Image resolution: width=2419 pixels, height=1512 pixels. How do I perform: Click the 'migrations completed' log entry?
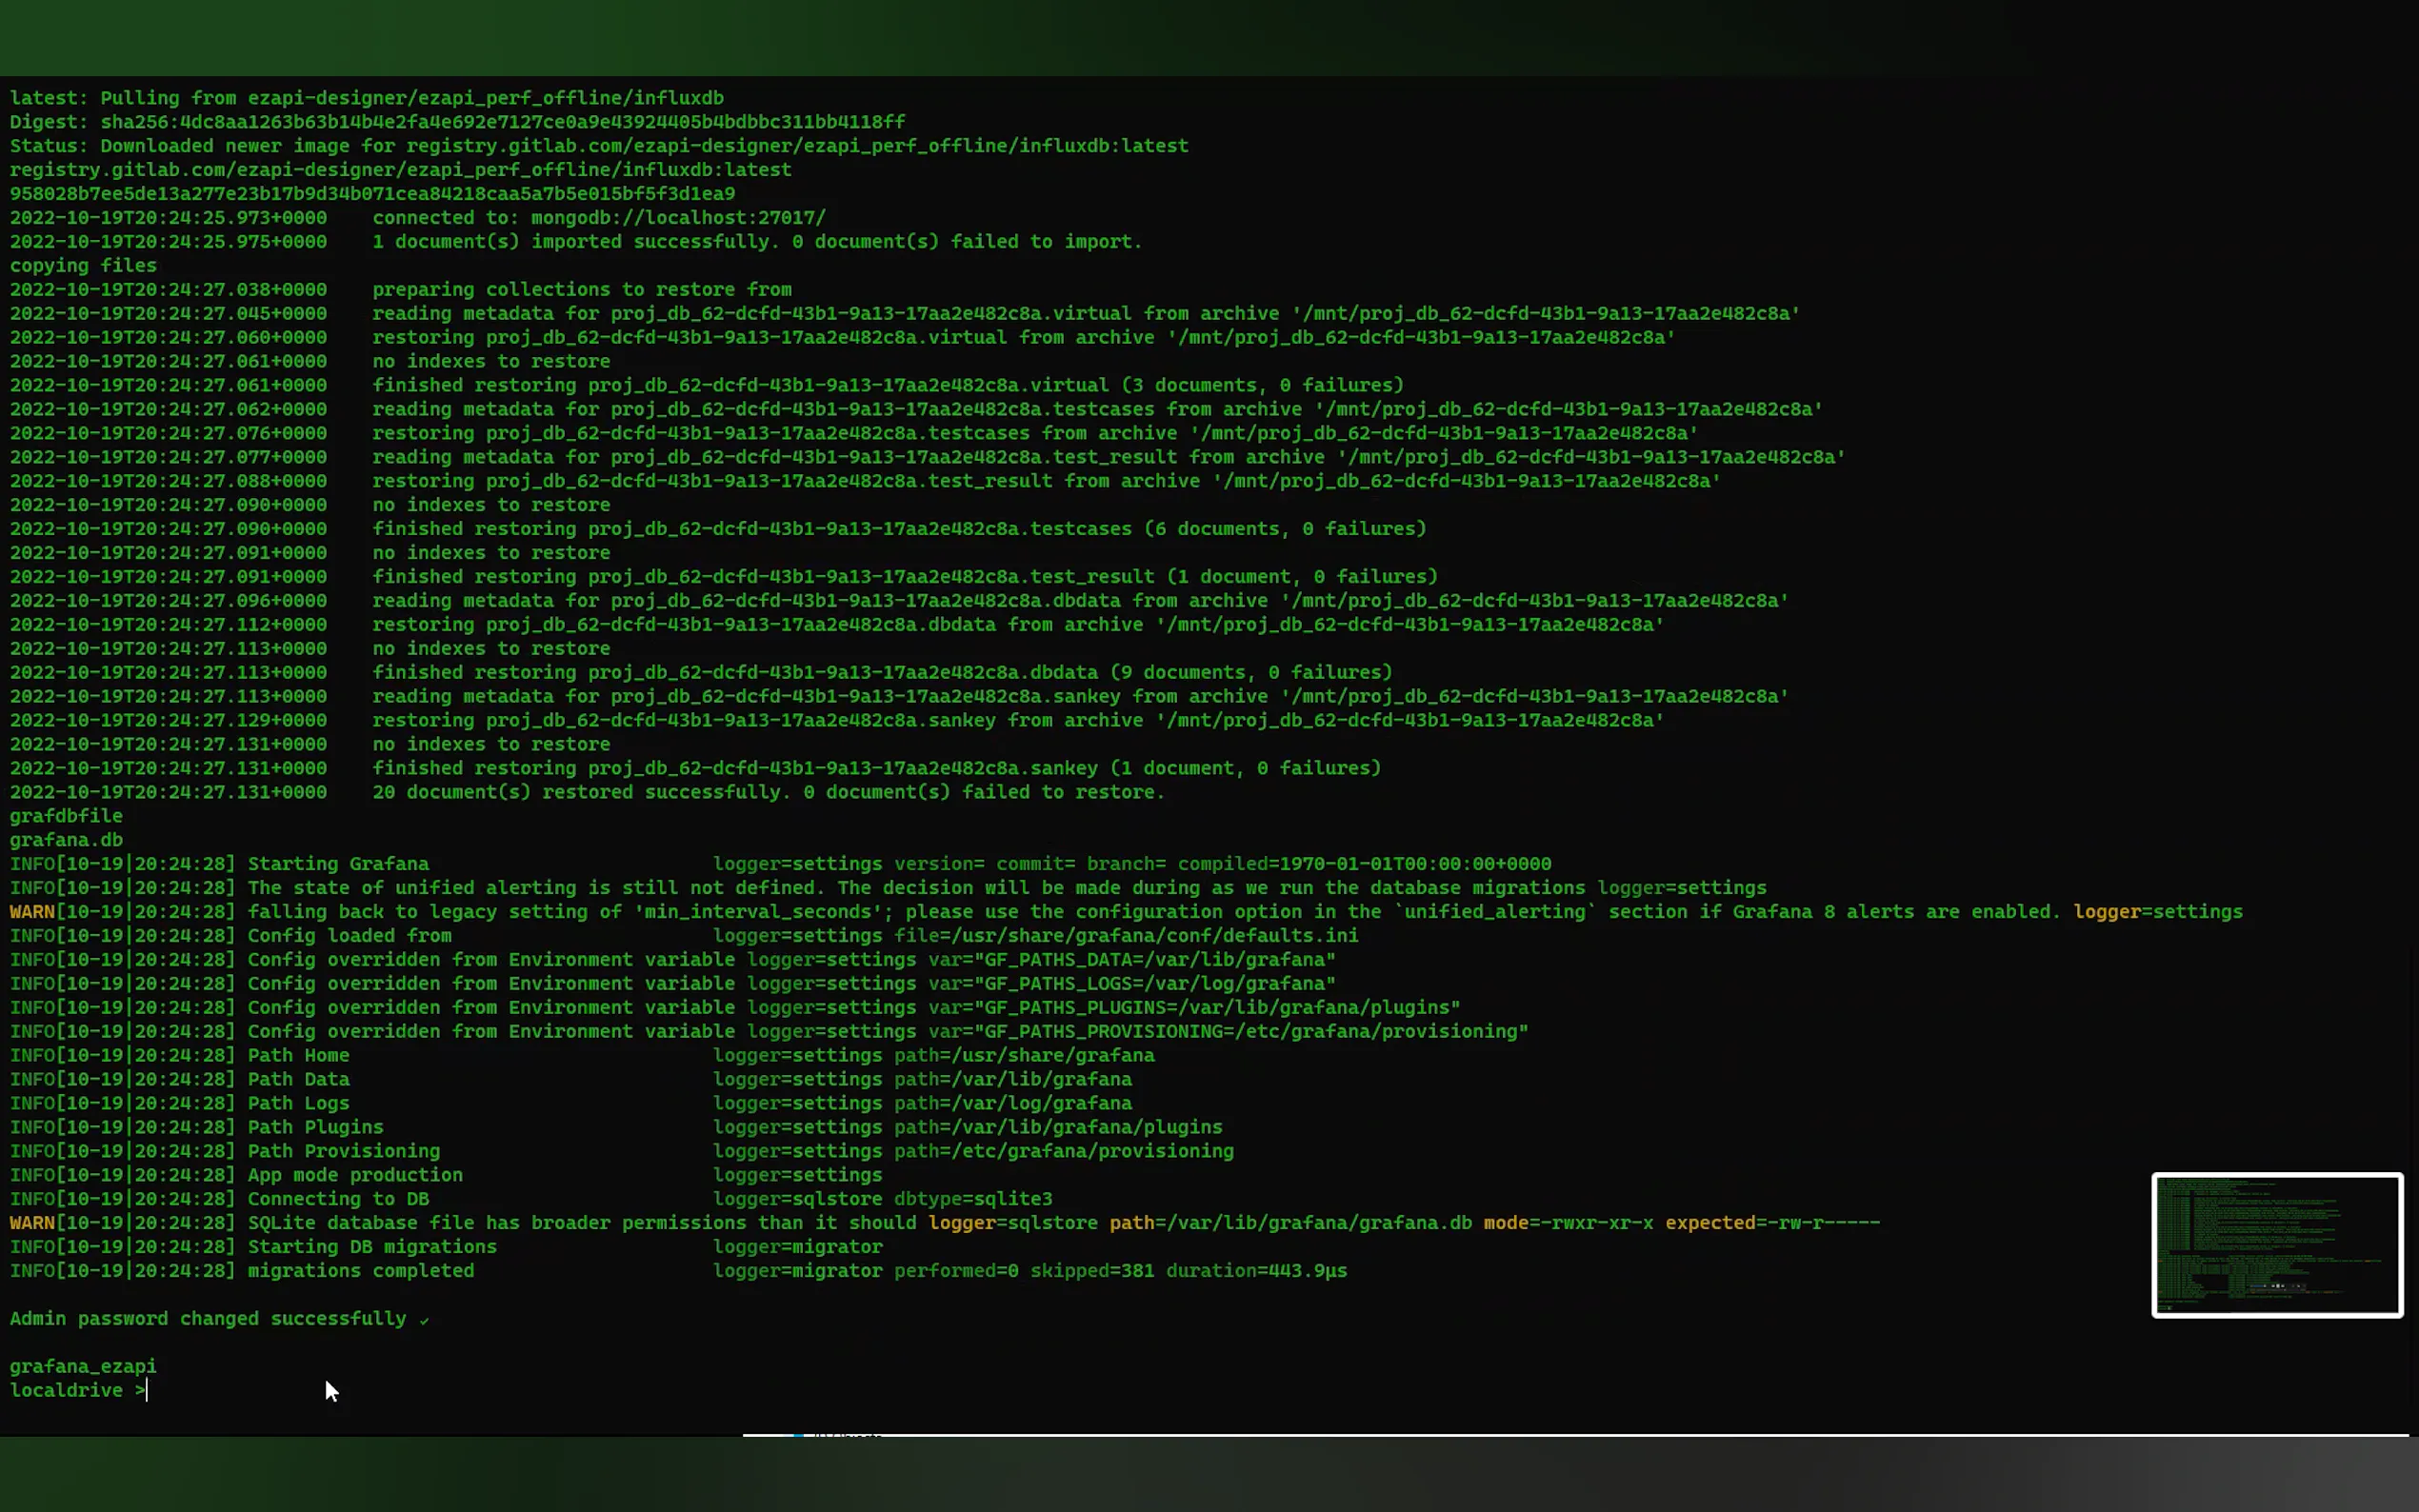tap(361, 1271)
